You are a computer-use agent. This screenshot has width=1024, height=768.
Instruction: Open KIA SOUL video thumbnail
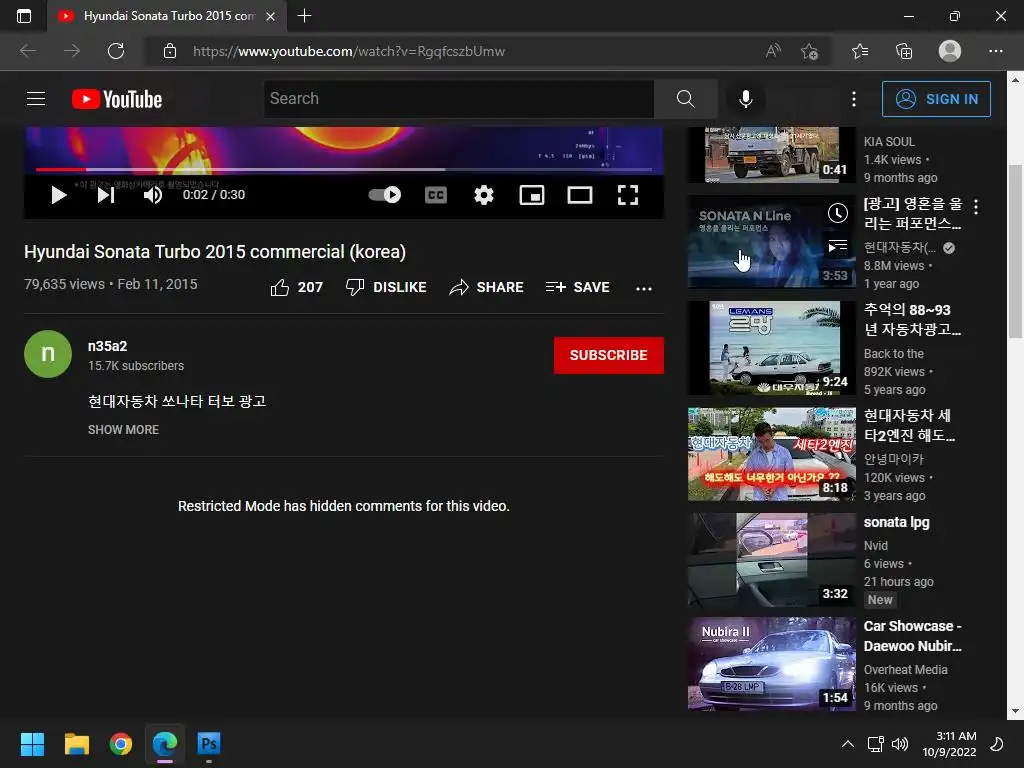tap(772, 155)
